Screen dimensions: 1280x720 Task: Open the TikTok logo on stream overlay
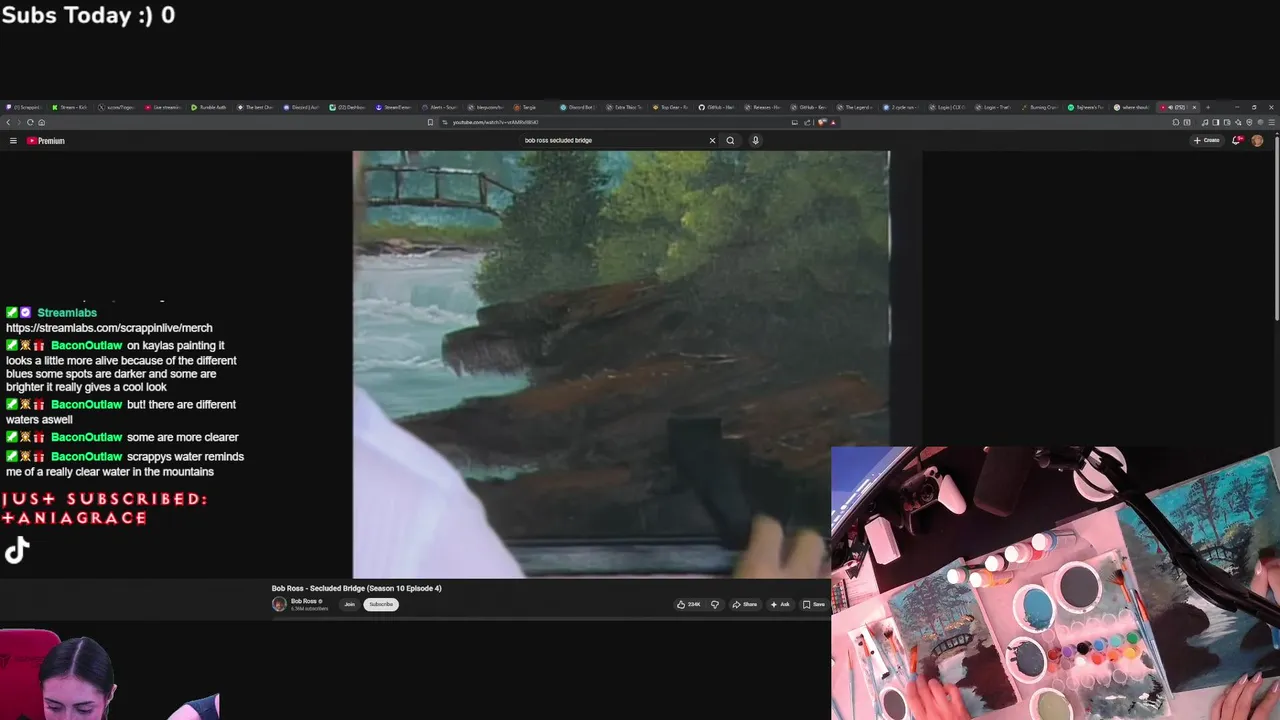[17, 550]
